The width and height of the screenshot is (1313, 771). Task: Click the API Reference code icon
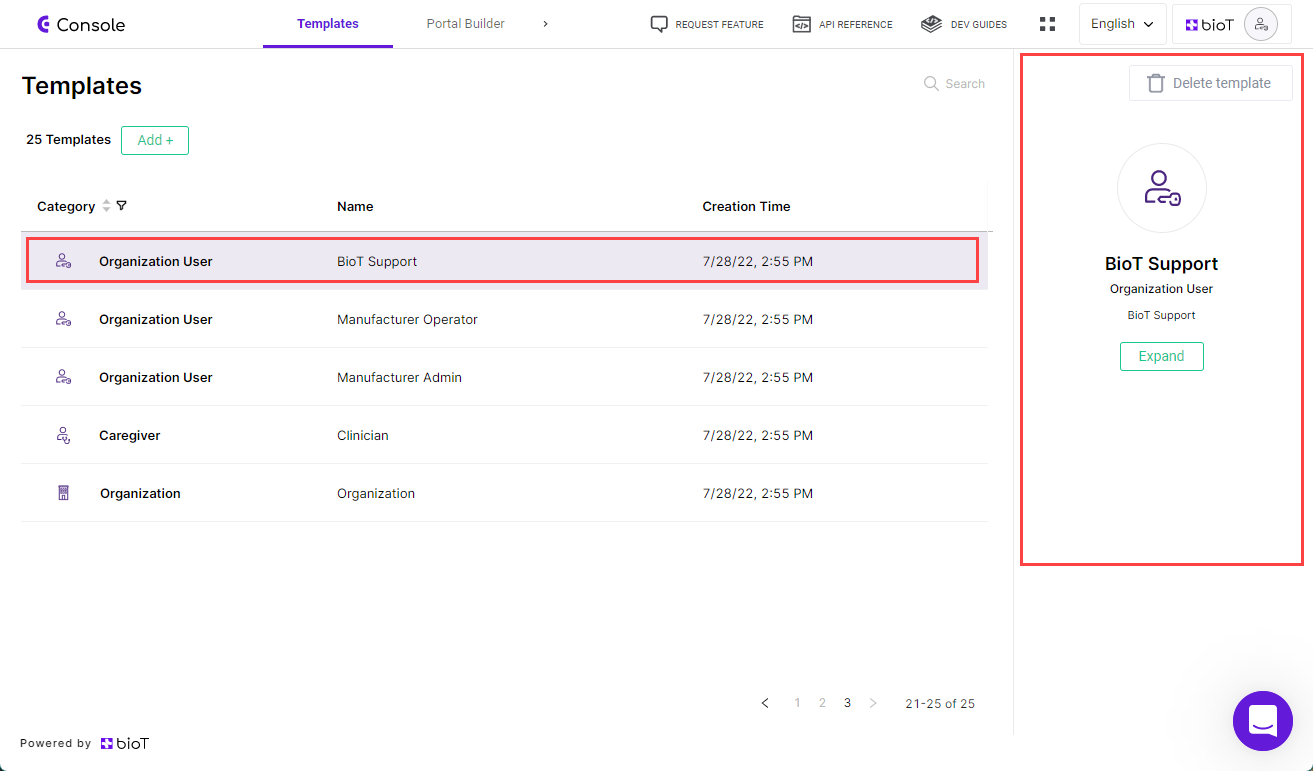tap(801, 24)
